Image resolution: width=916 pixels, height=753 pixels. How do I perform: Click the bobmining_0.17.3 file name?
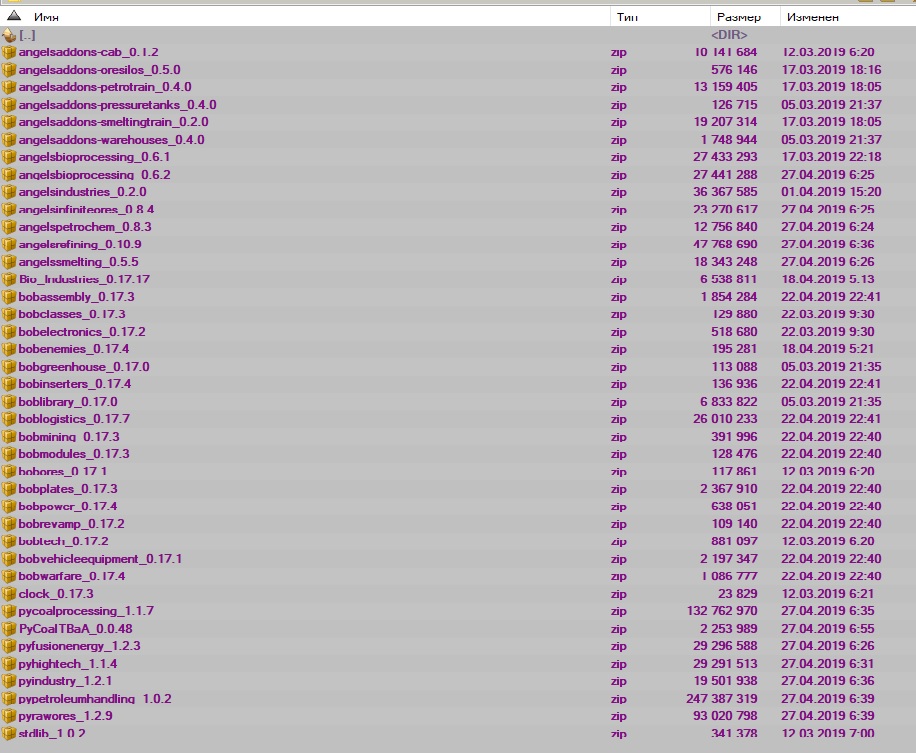tap(69, 437)
